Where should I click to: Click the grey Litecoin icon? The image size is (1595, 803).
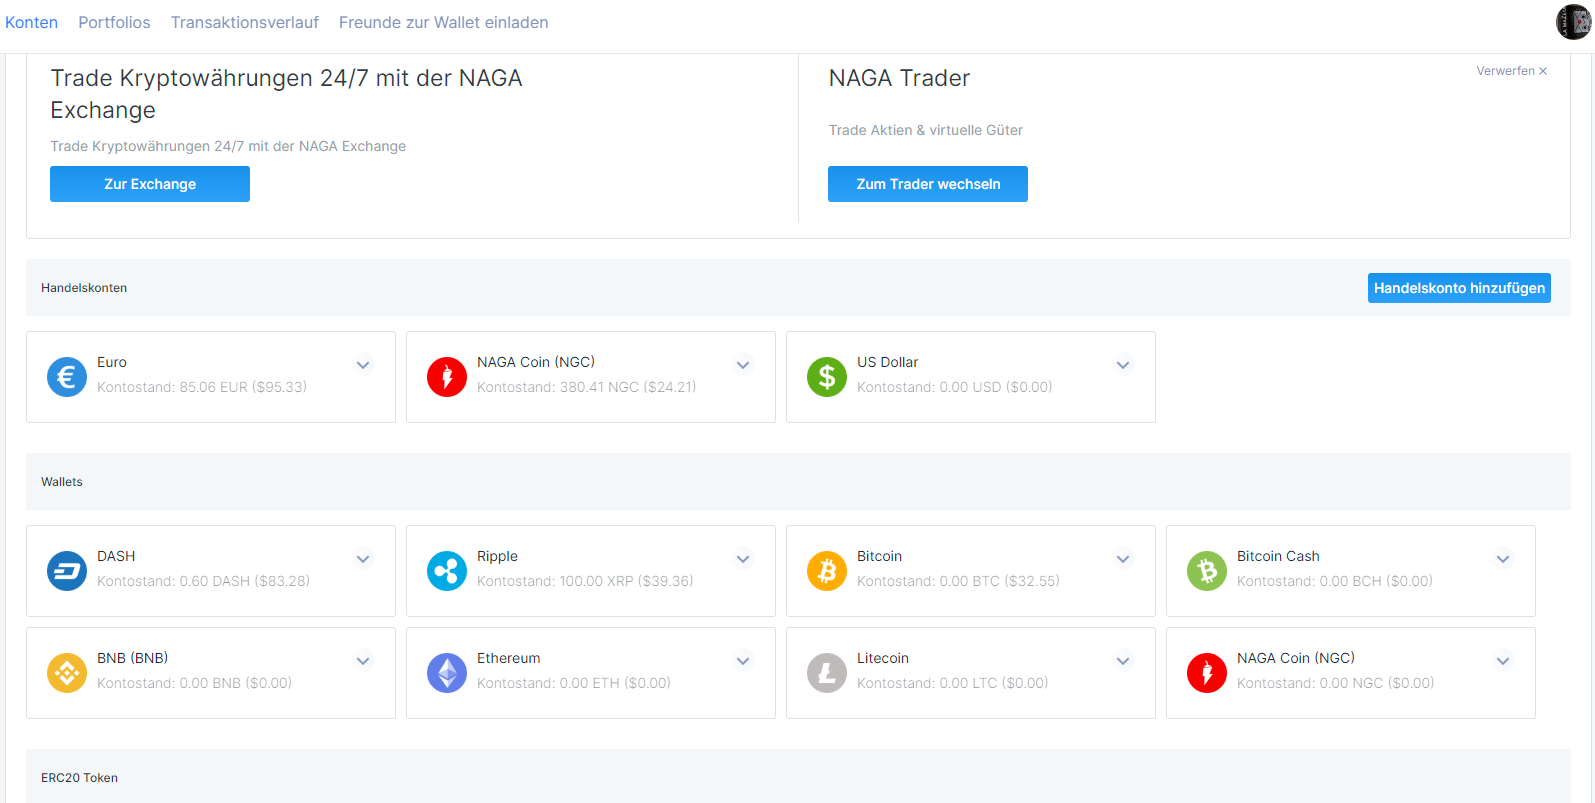pos(827,673)
